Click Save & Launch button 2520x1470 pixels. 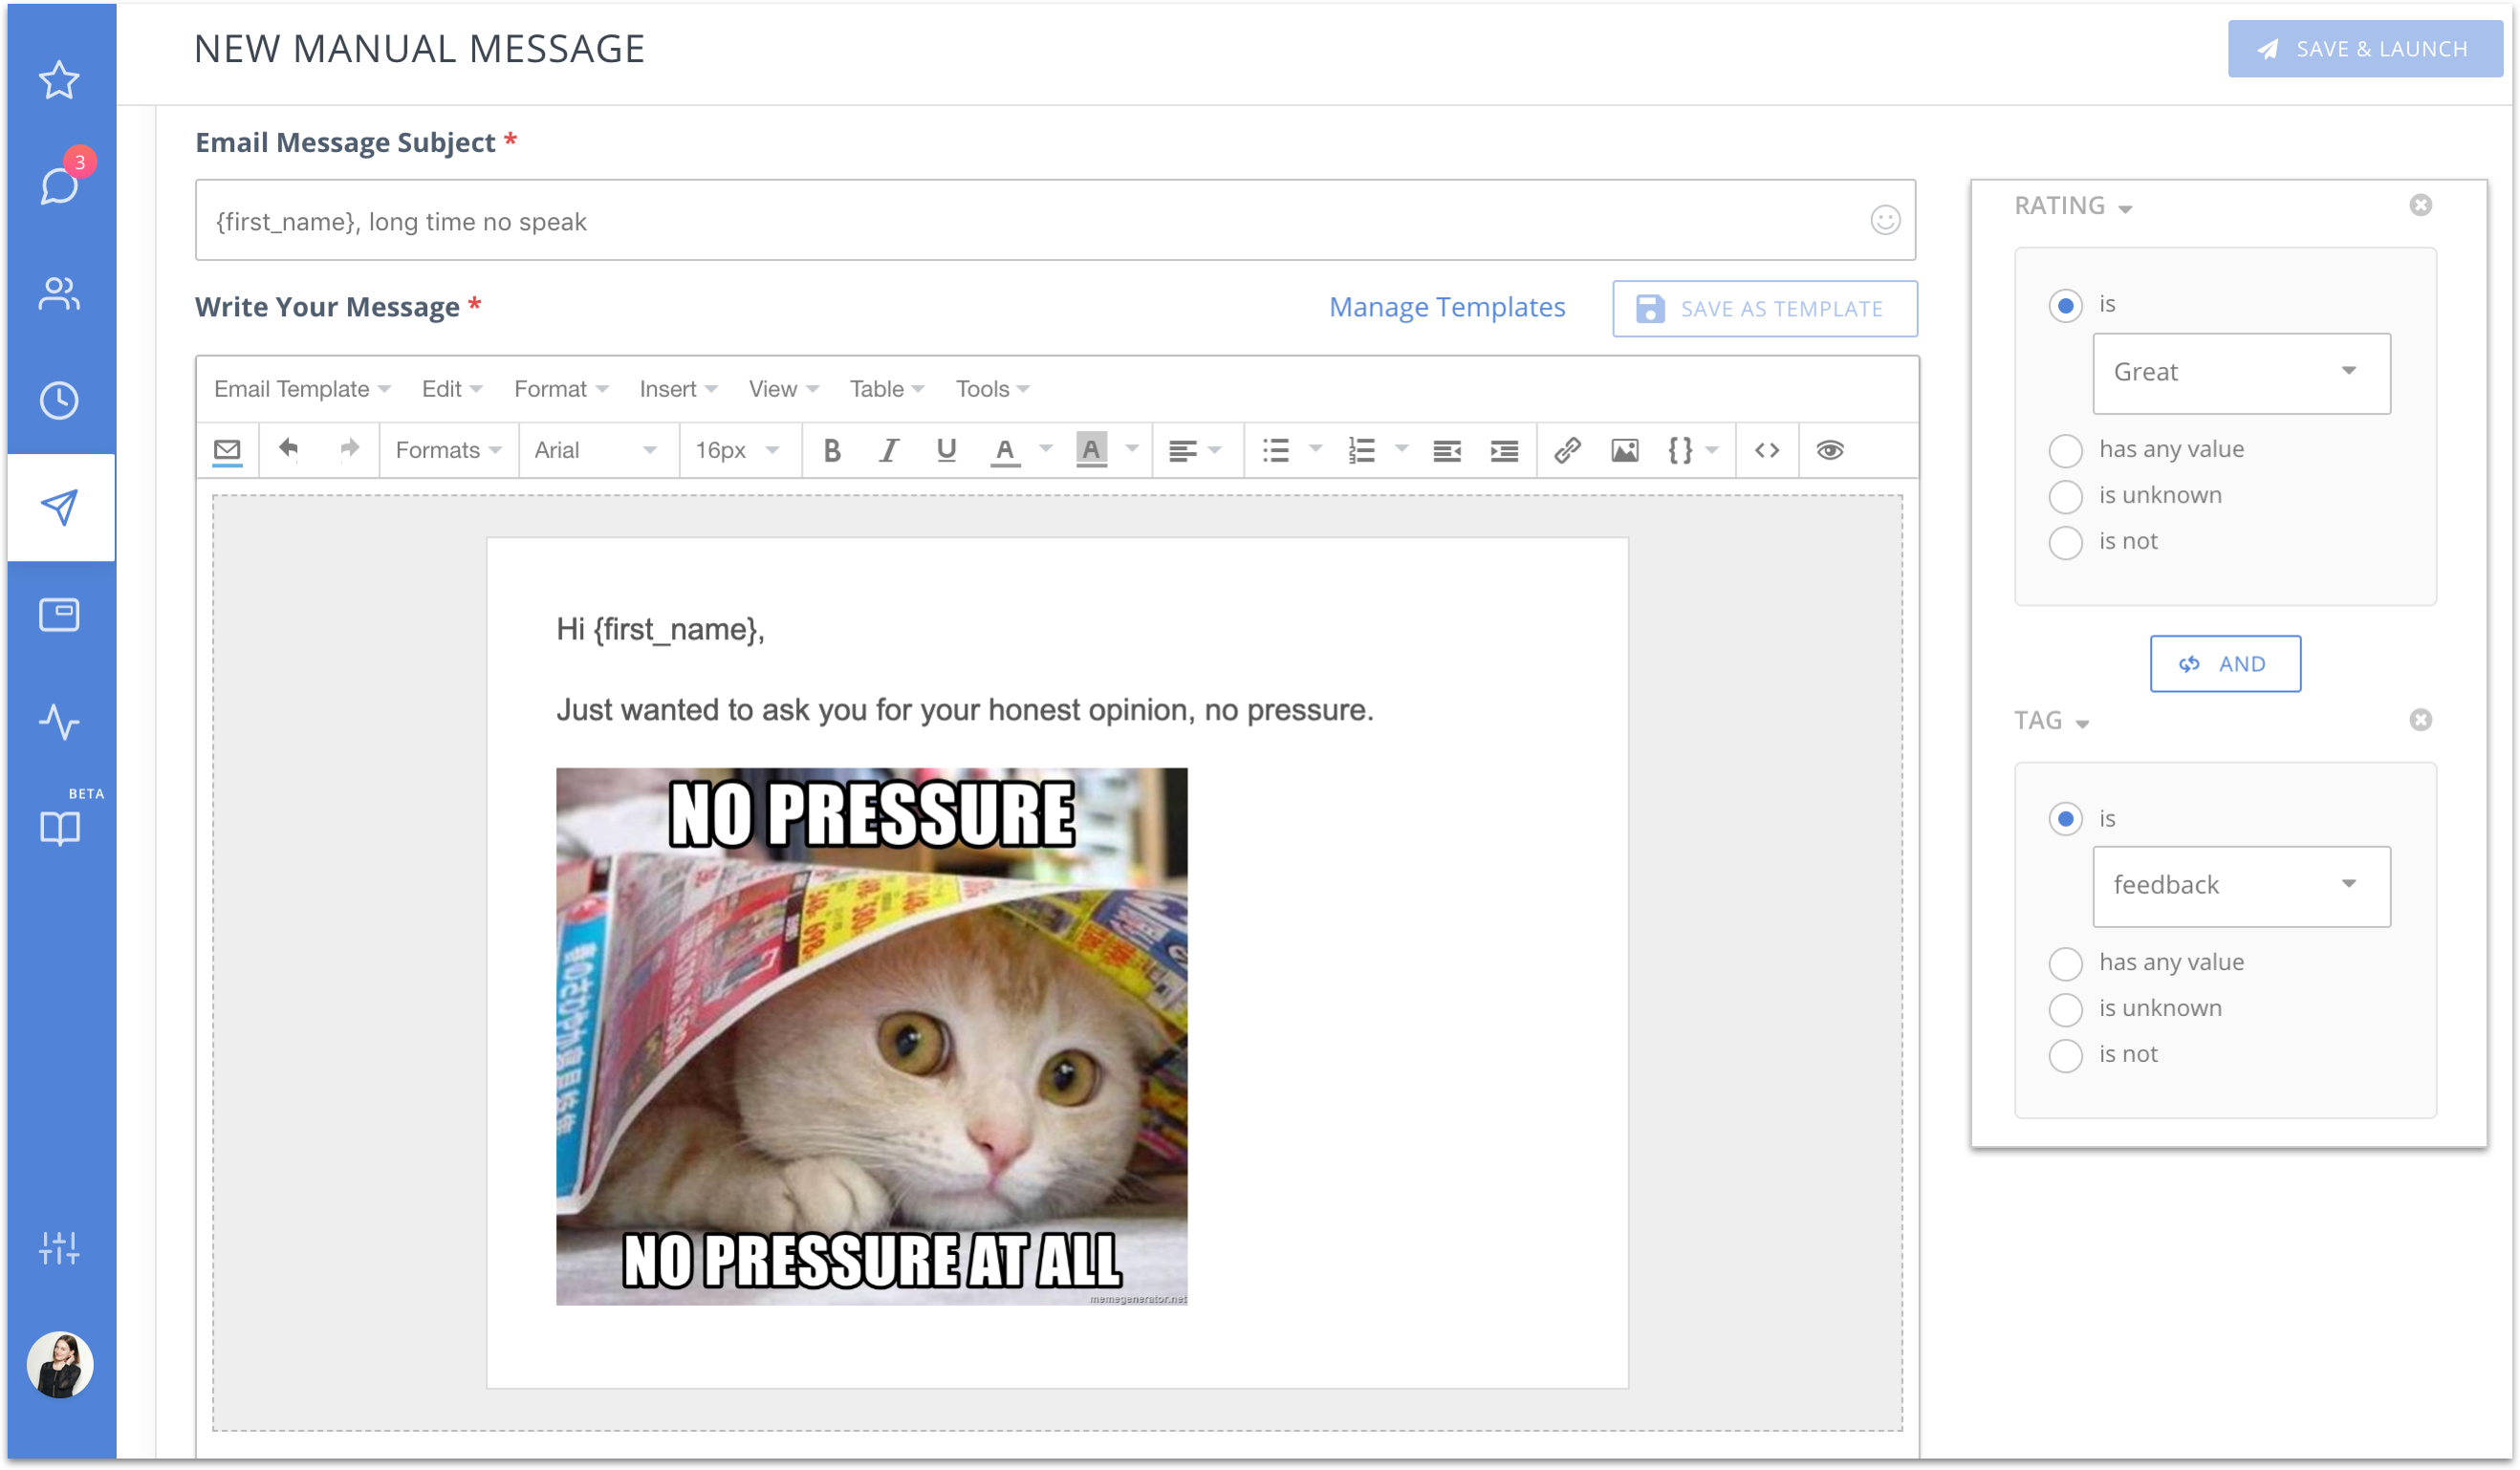coord(2365,49)
